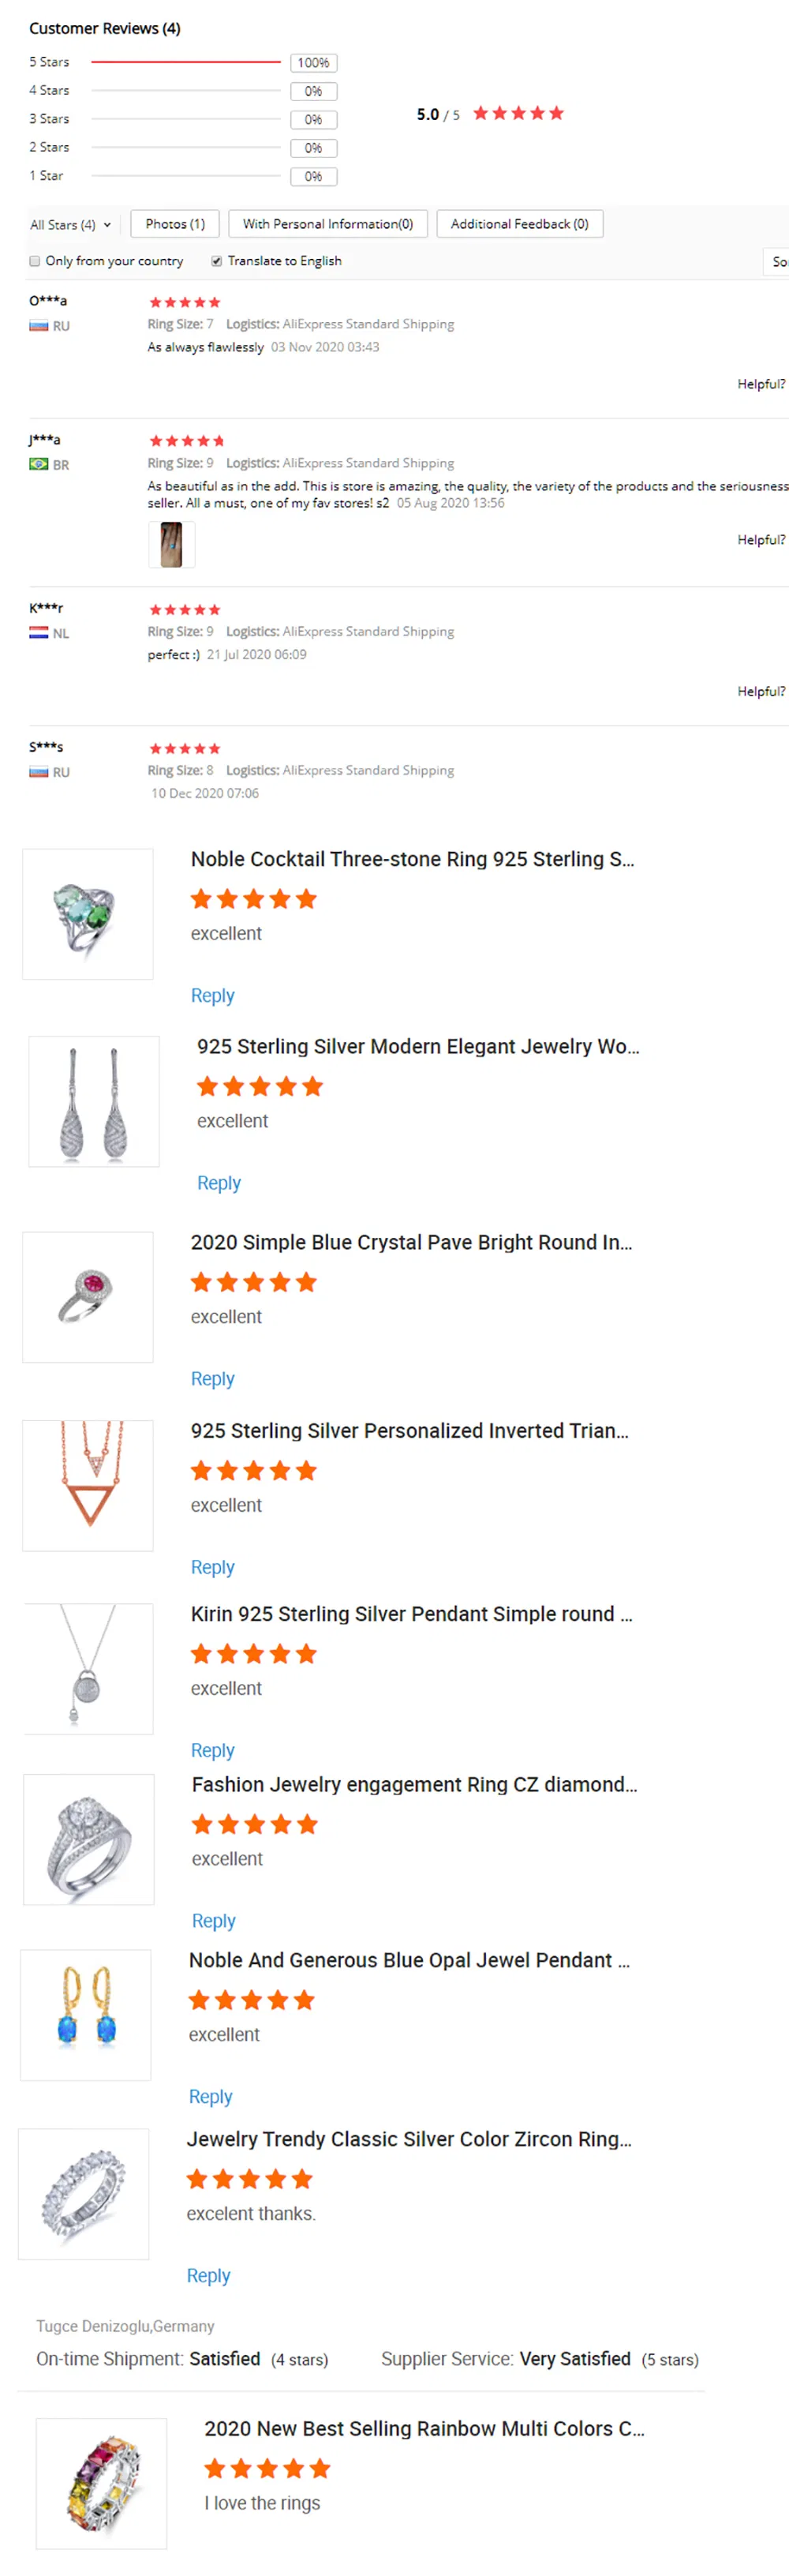Click the red stars beside the 5.0 score
Viewport: 789px width, 2576px height.
pos(518,114)
